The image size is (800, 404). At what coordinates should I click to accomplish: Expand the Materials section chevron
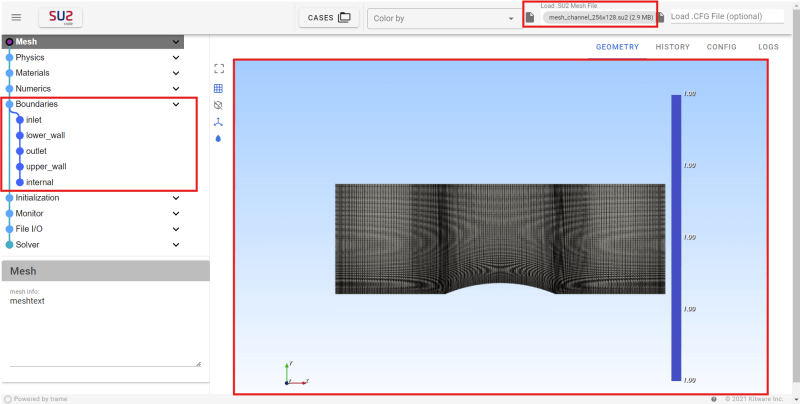coord(176,73)
